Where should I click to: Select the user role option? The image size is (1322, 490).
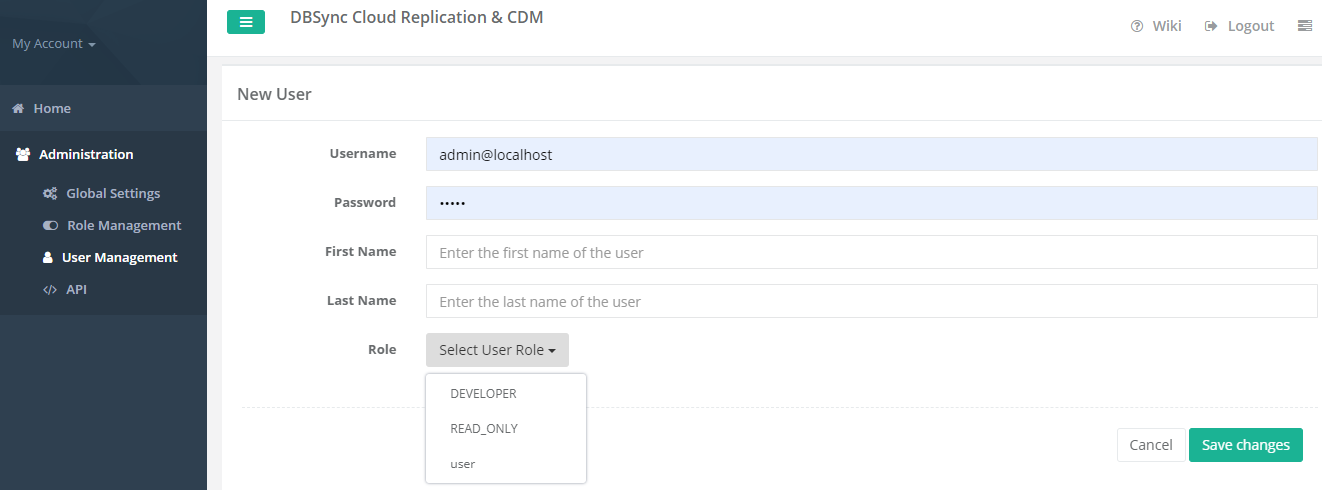pyautogui.click(x=463, y=464)
